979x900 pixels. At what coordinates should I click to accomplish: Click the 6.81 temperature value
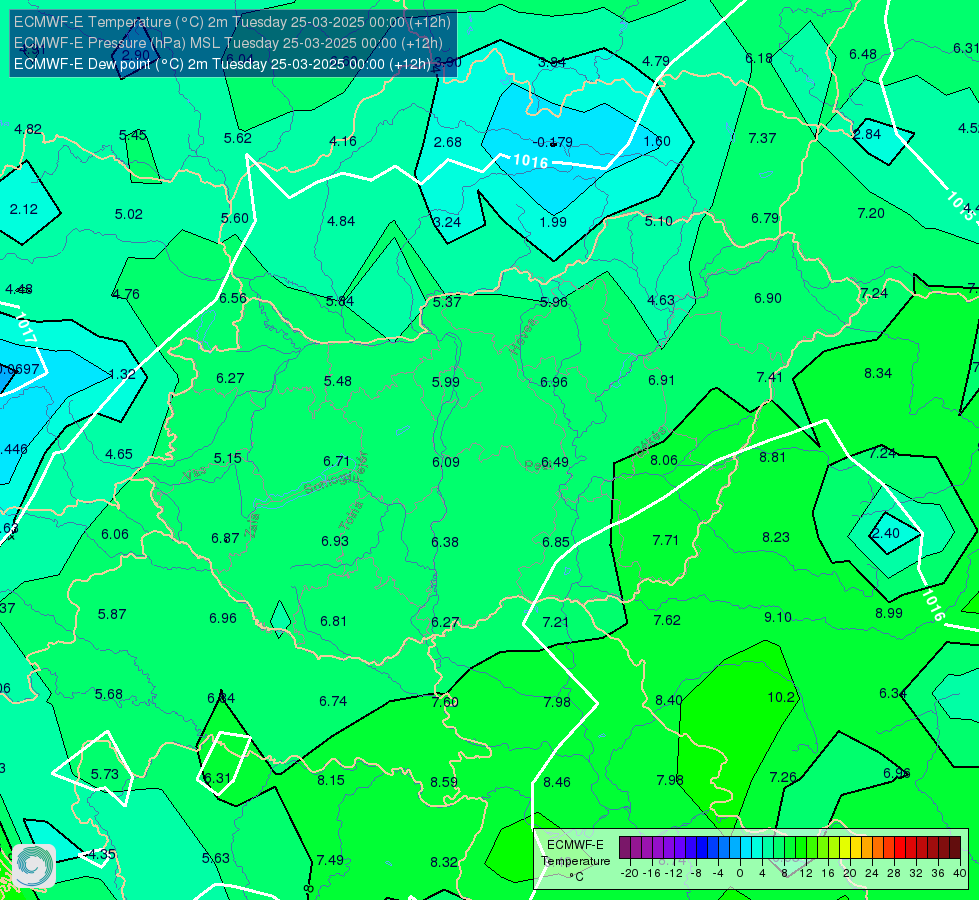333,621
